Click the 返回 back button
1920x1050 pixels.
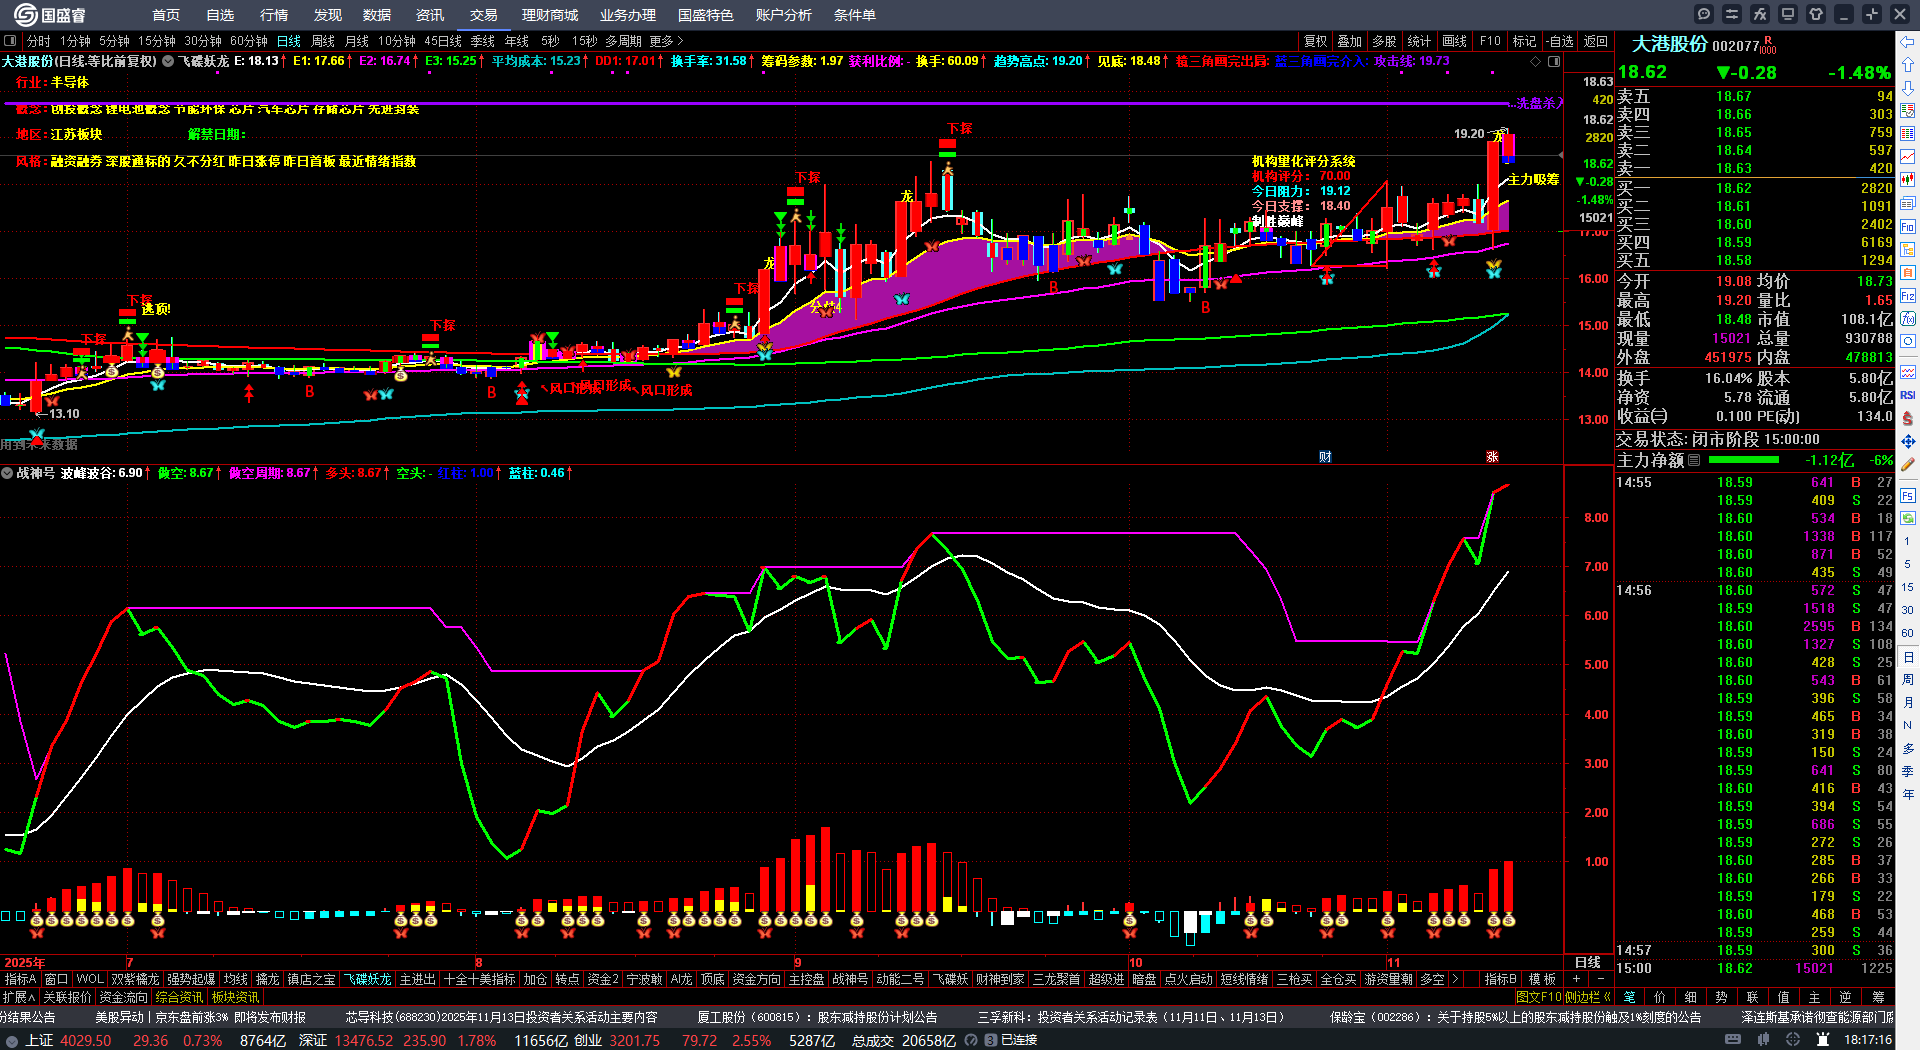coord(1596,41)
